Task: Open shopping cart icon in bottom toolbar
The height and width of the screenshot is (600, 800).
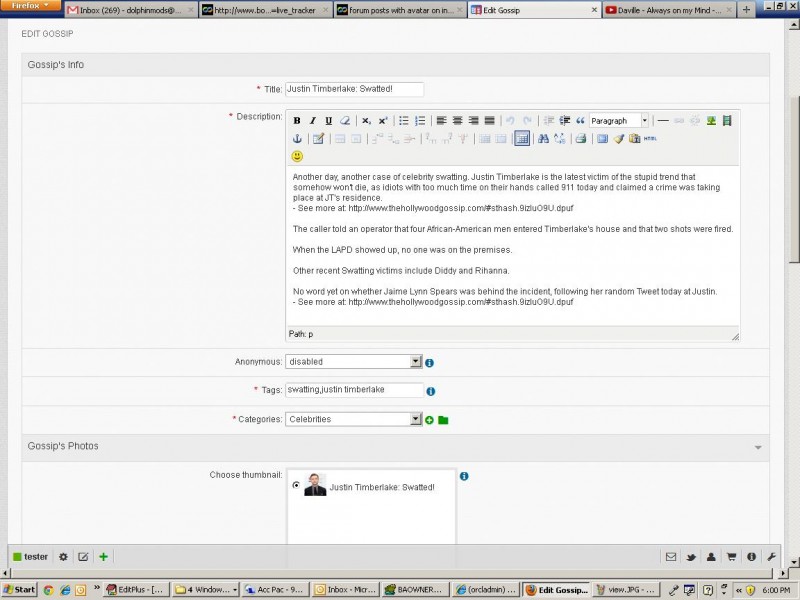Action: click(731, 557)
